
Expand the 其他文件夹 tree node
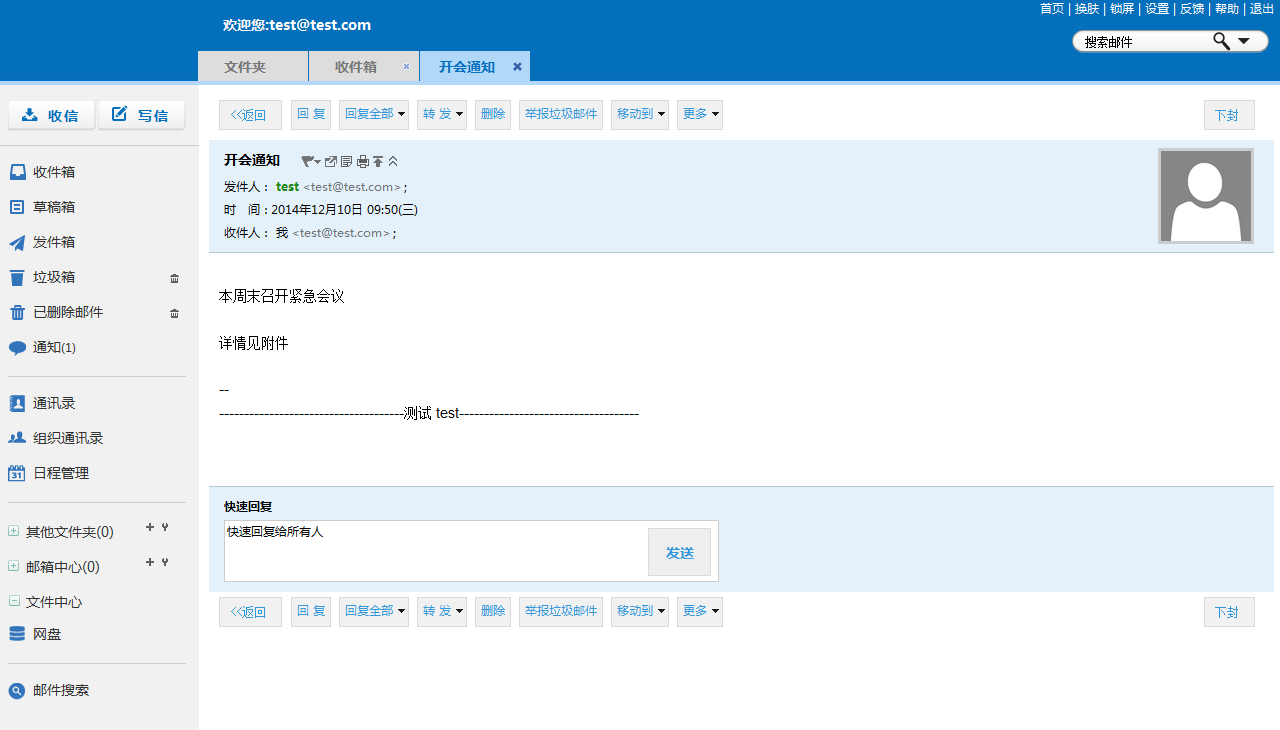14,531
